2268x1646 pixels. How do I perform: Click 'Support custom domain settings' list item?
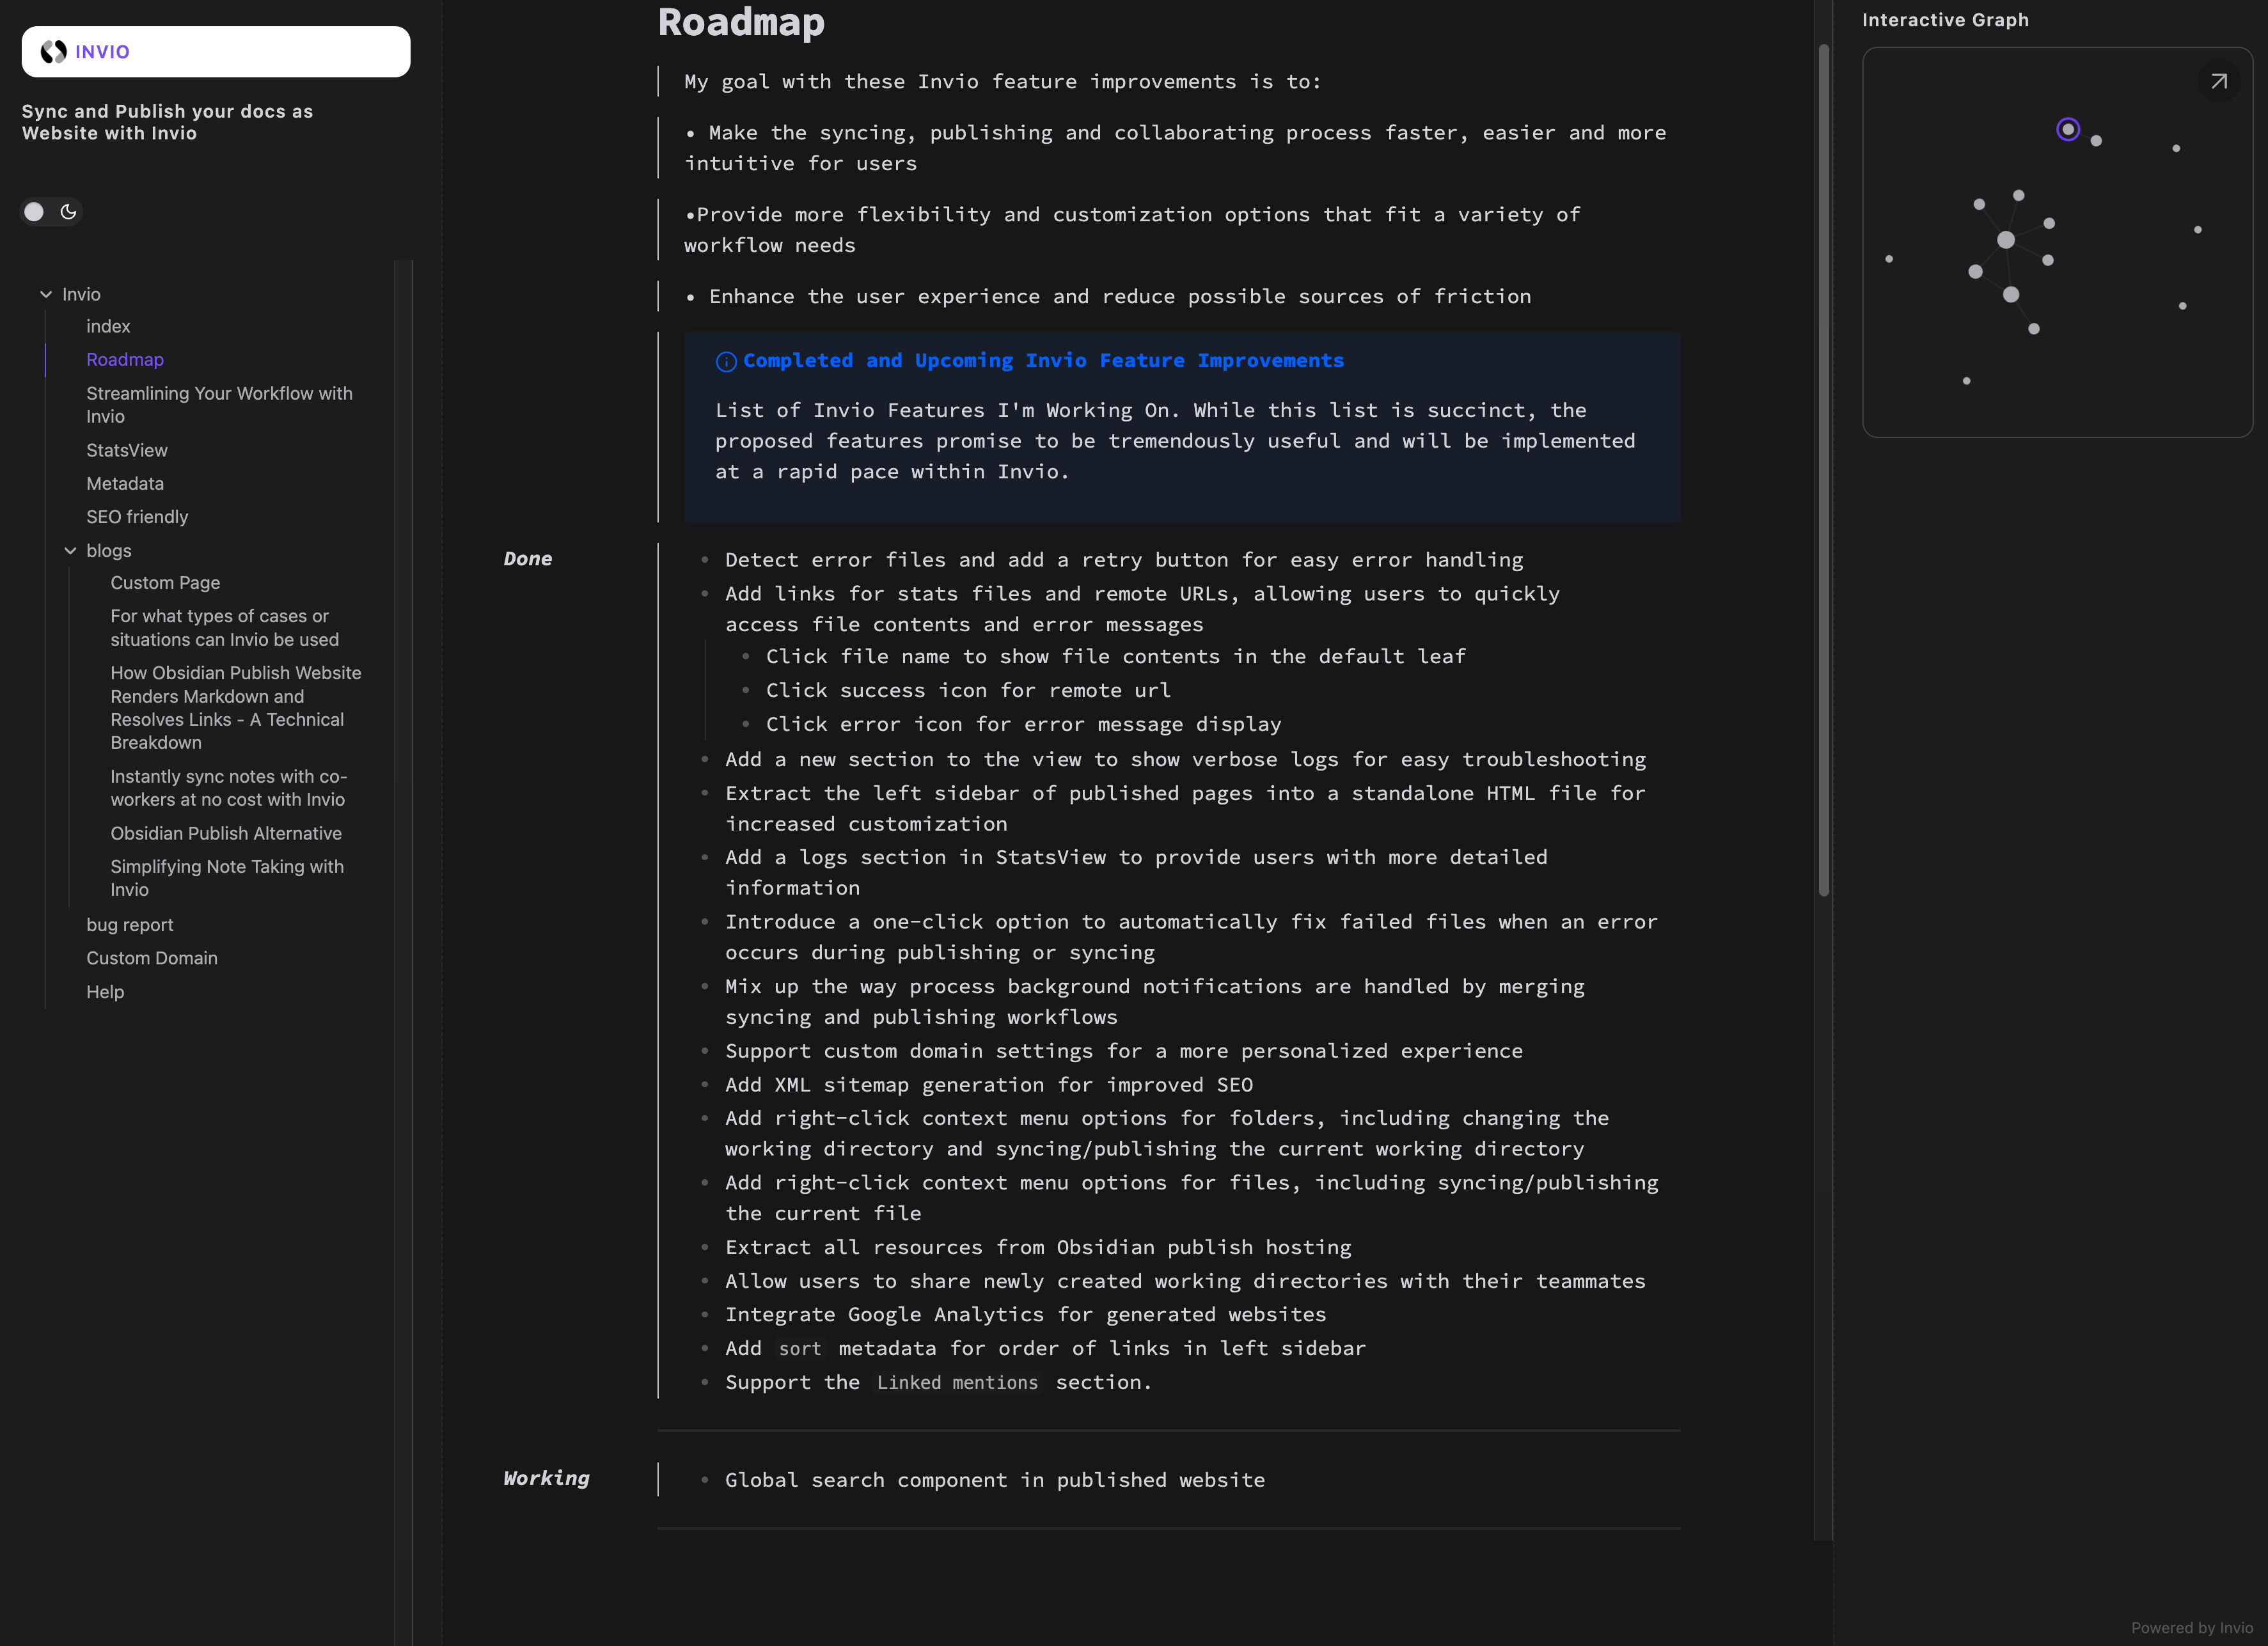1124,1050
